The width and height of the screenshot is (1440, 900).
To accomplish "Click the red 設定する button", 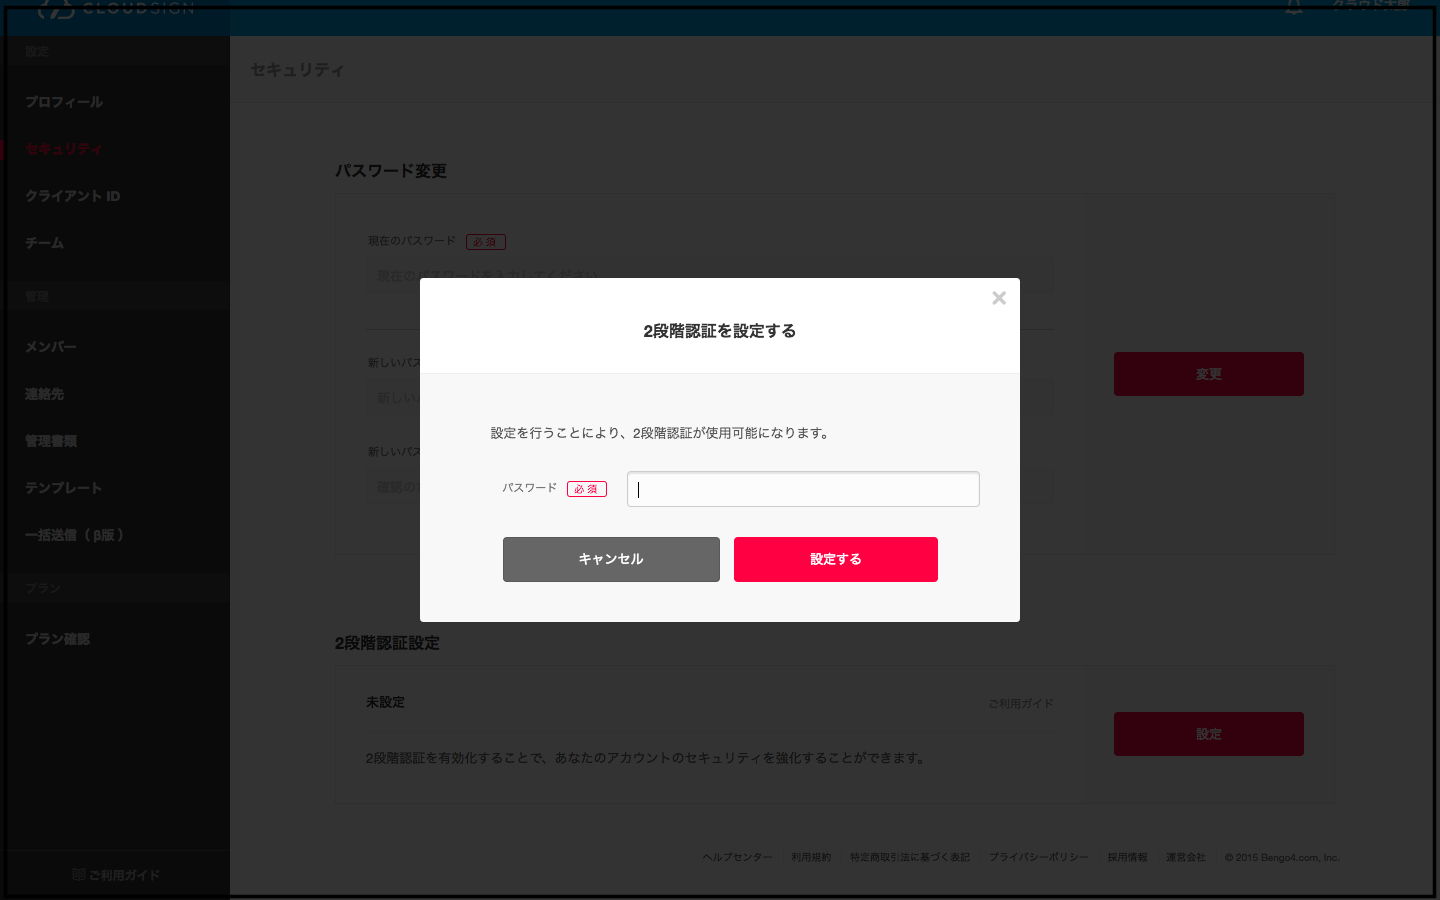I will (836, 559).
